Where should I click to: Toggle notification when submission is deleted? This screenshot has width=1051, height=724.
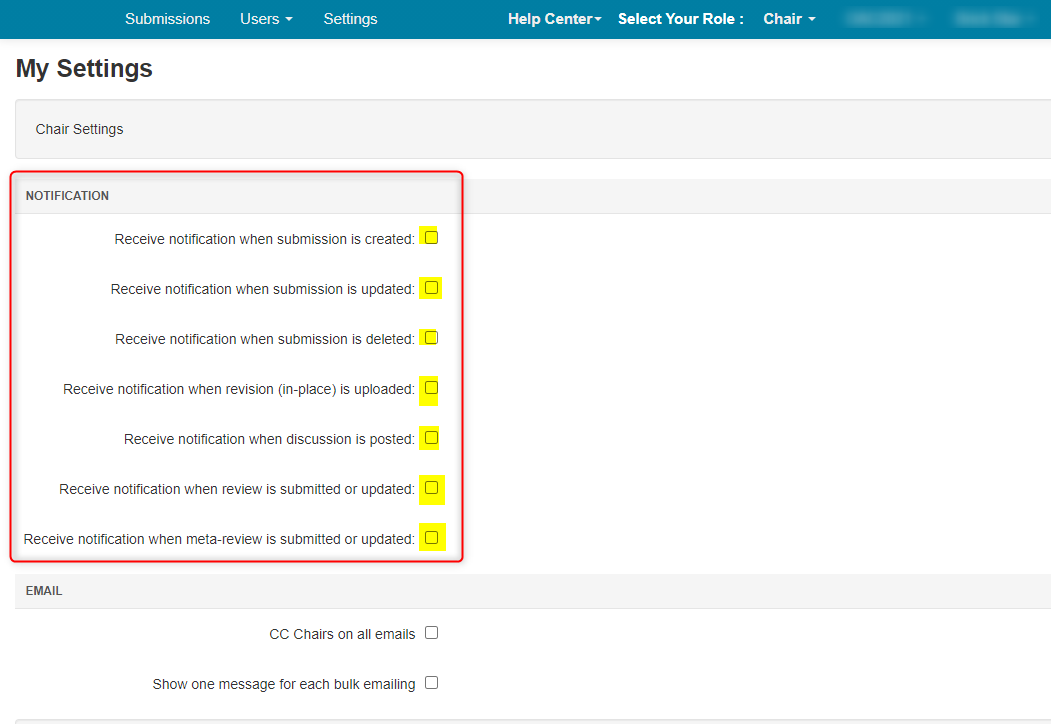point(431,337)
